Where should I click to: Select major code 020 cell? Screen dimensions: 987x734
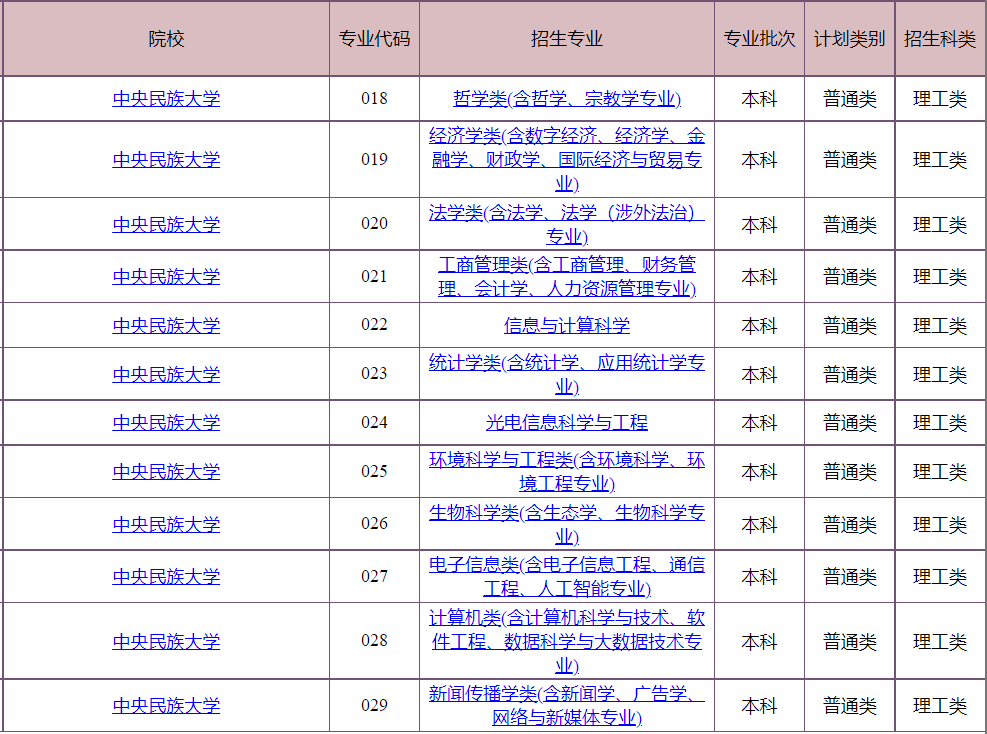point(375,224)
